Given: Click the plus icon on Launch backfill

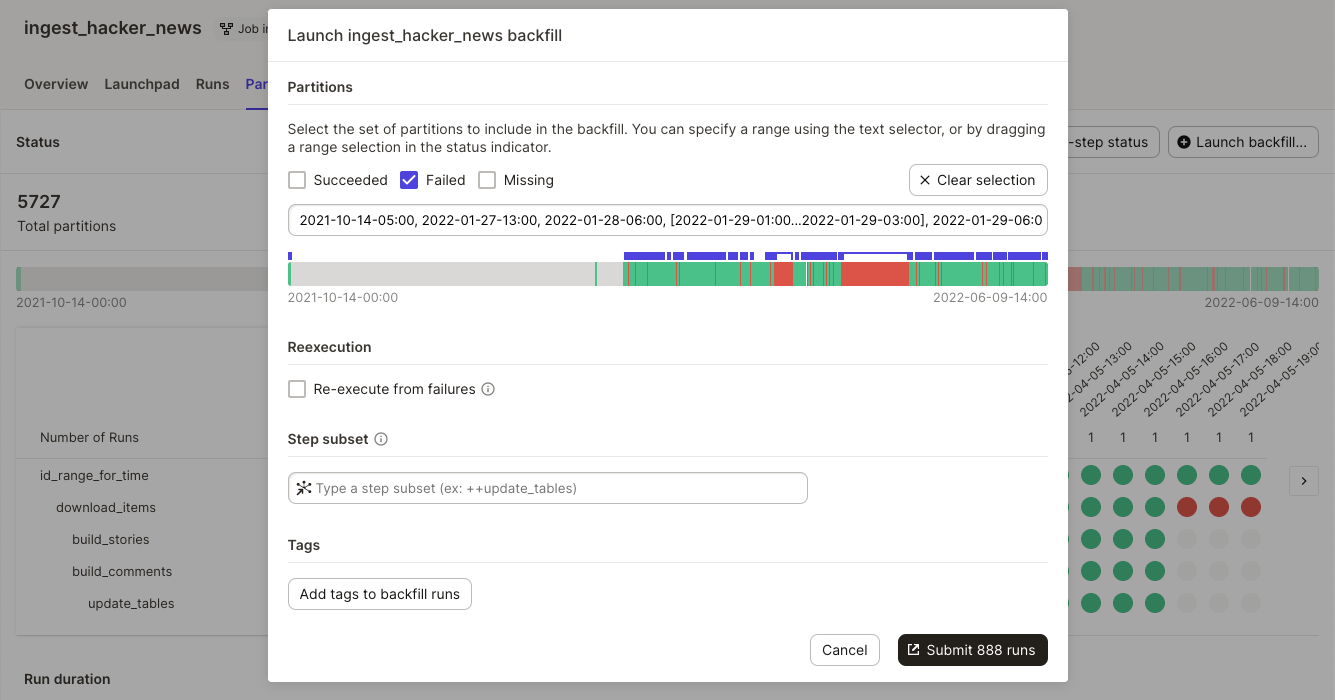Looking at the screenshot, I should tap(1185, 142).
